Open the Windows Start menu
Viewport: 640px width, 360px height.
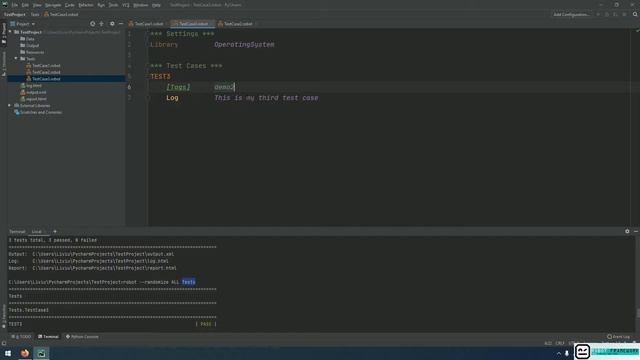[8, 353]
